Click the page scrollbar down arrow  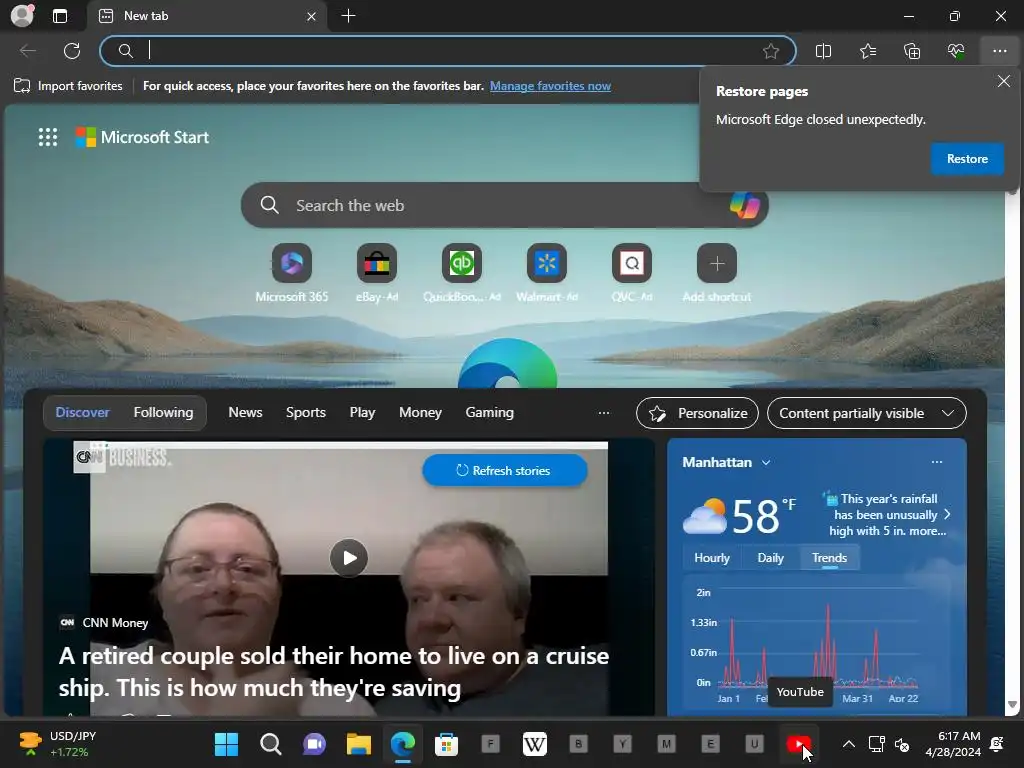point(1013,705)
